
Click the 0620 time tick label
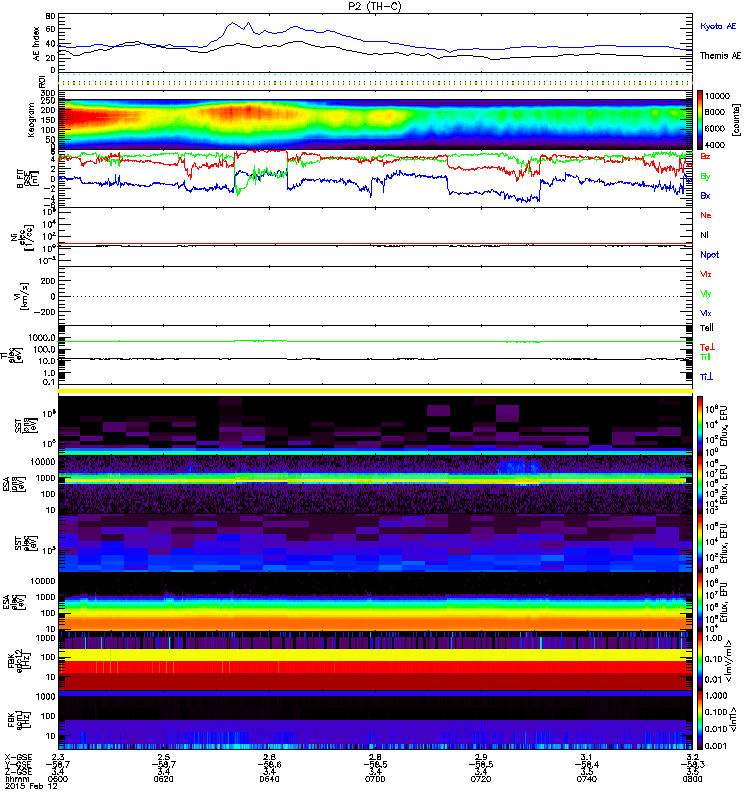click(163, 779)
